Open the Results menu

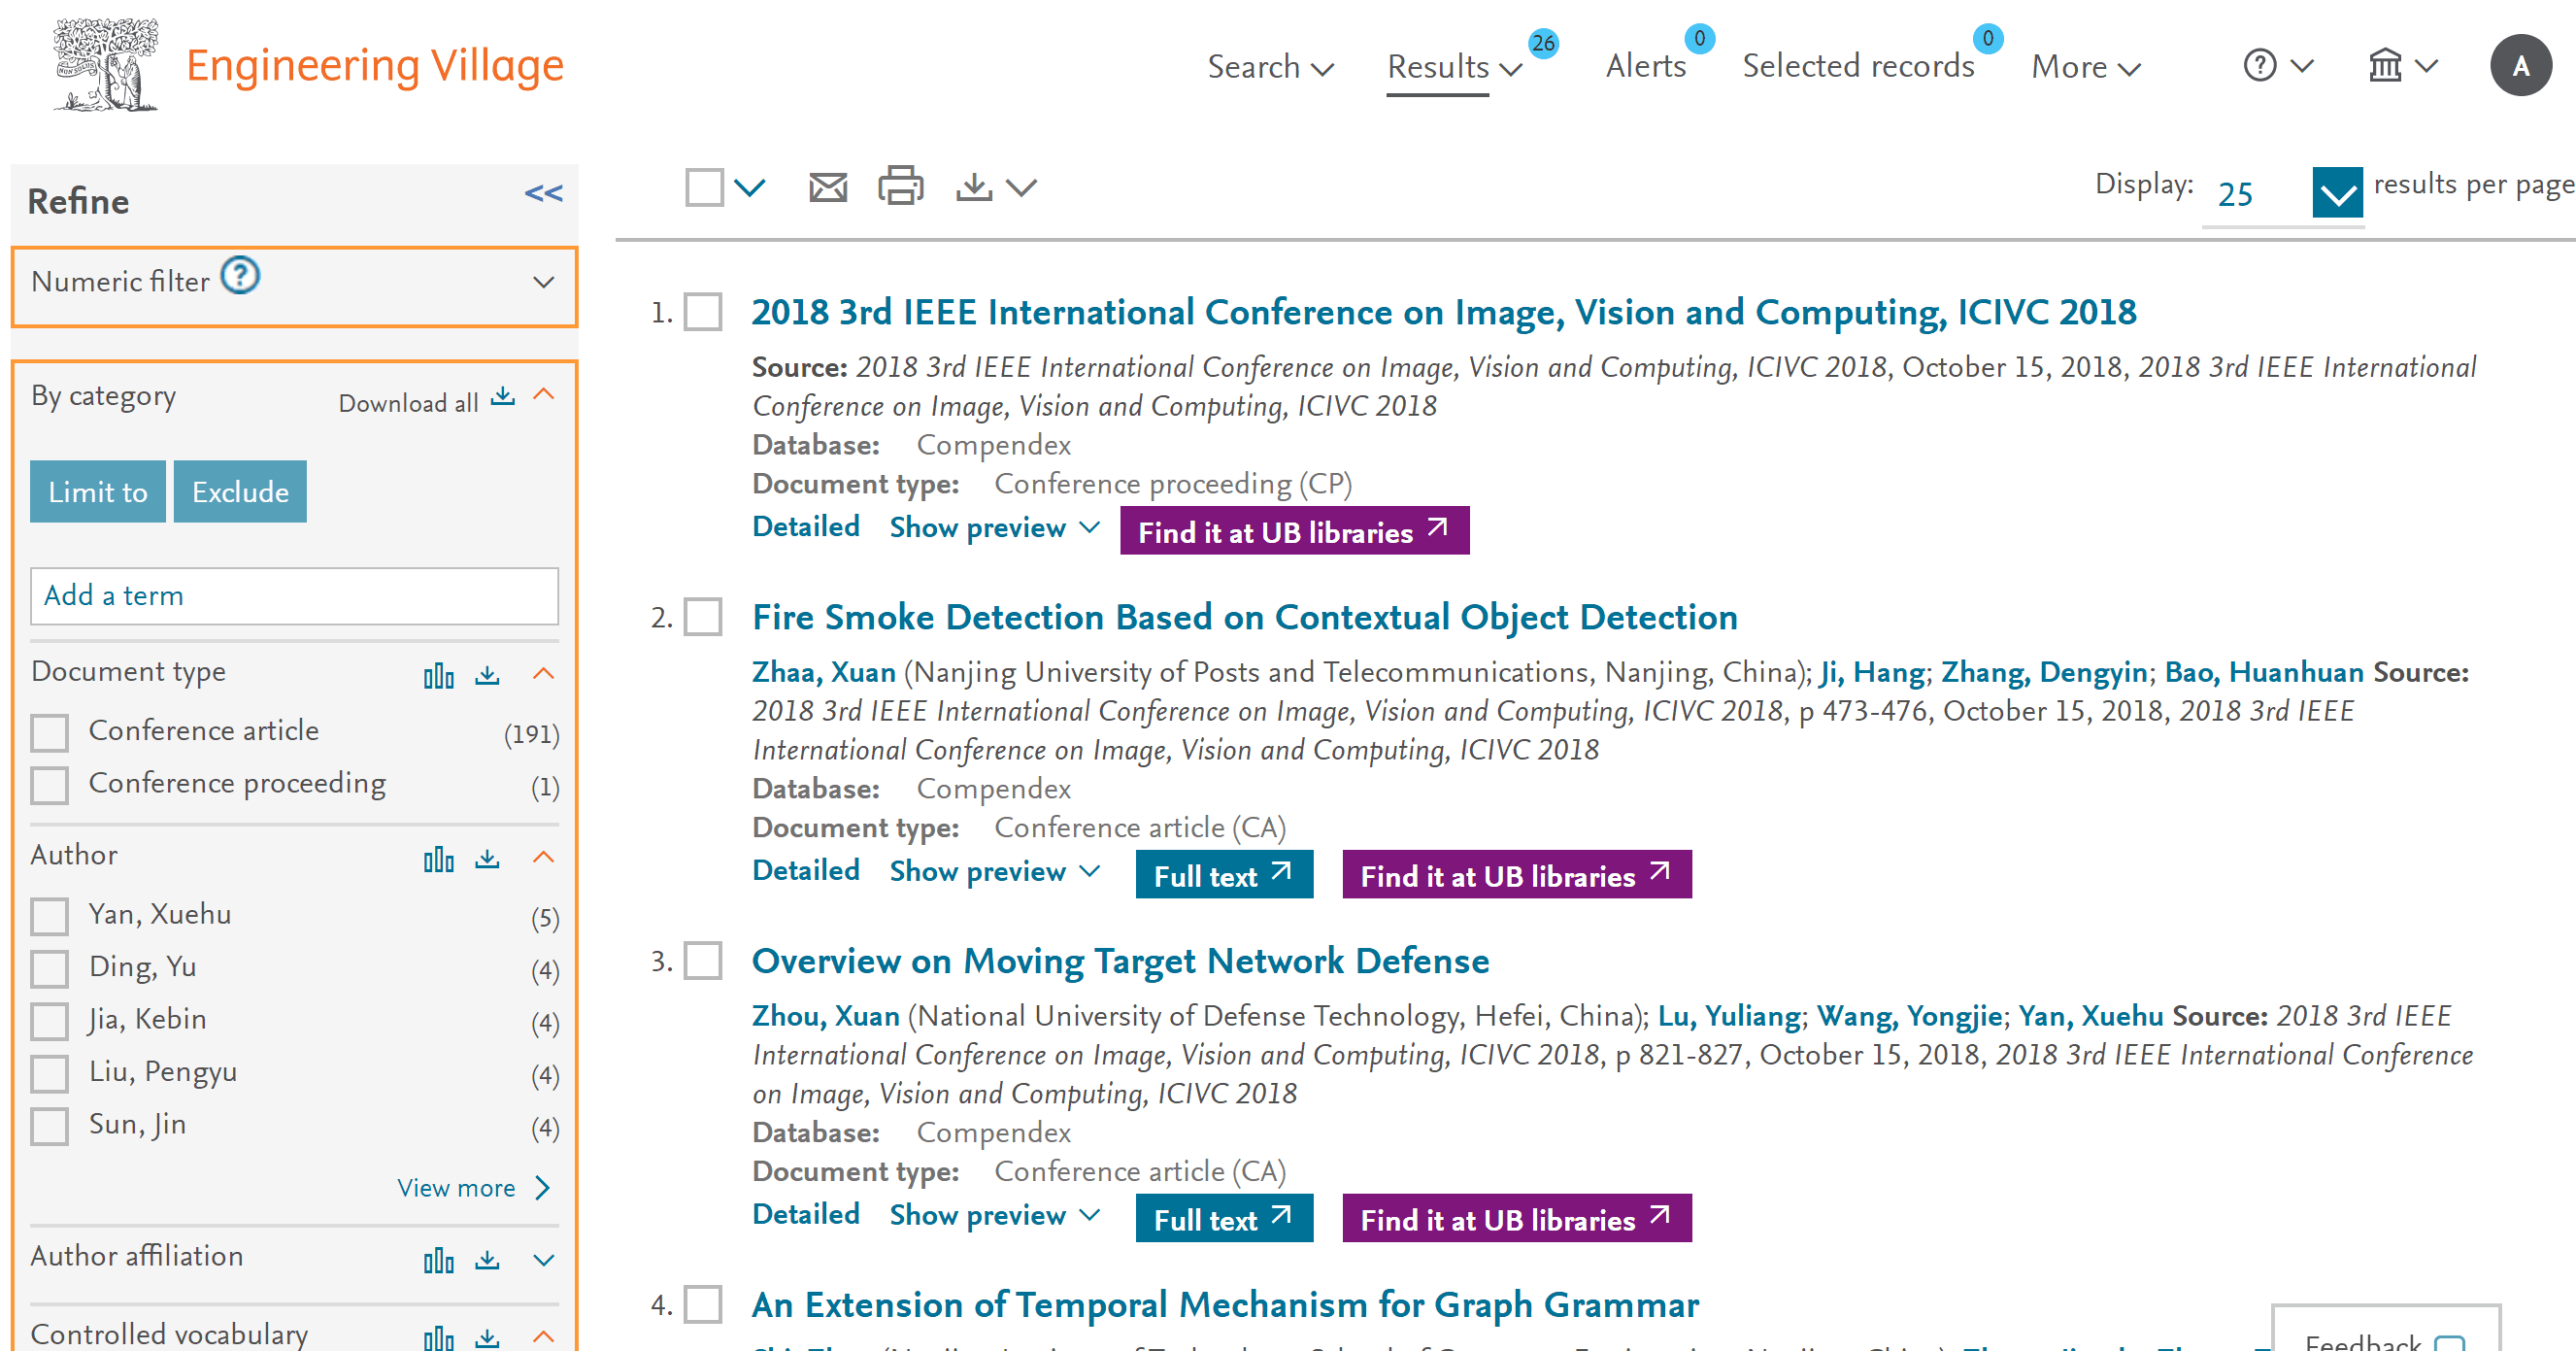click(1453, 67)
